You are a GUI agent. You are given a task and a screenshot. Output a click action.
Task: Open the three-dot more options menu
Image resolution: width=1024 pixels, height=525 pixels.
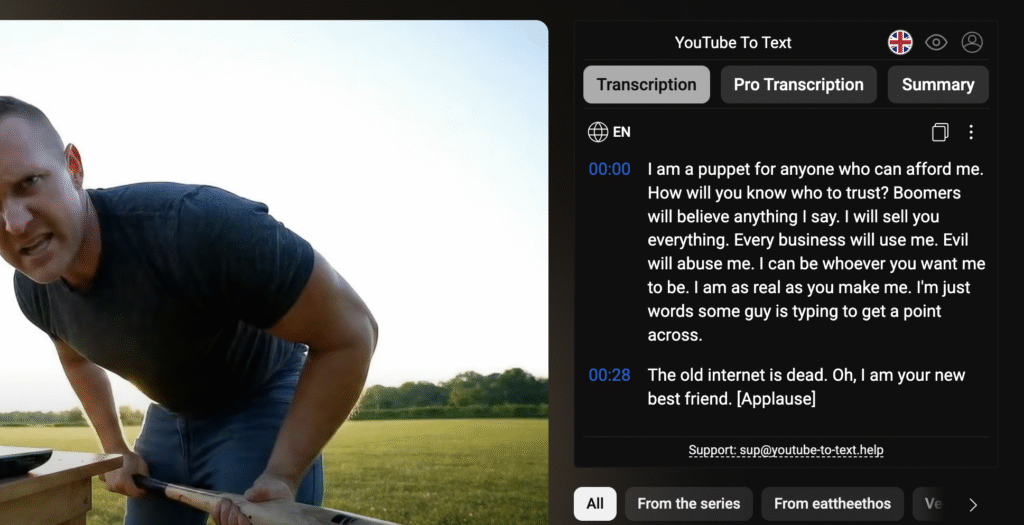[971, 132]
